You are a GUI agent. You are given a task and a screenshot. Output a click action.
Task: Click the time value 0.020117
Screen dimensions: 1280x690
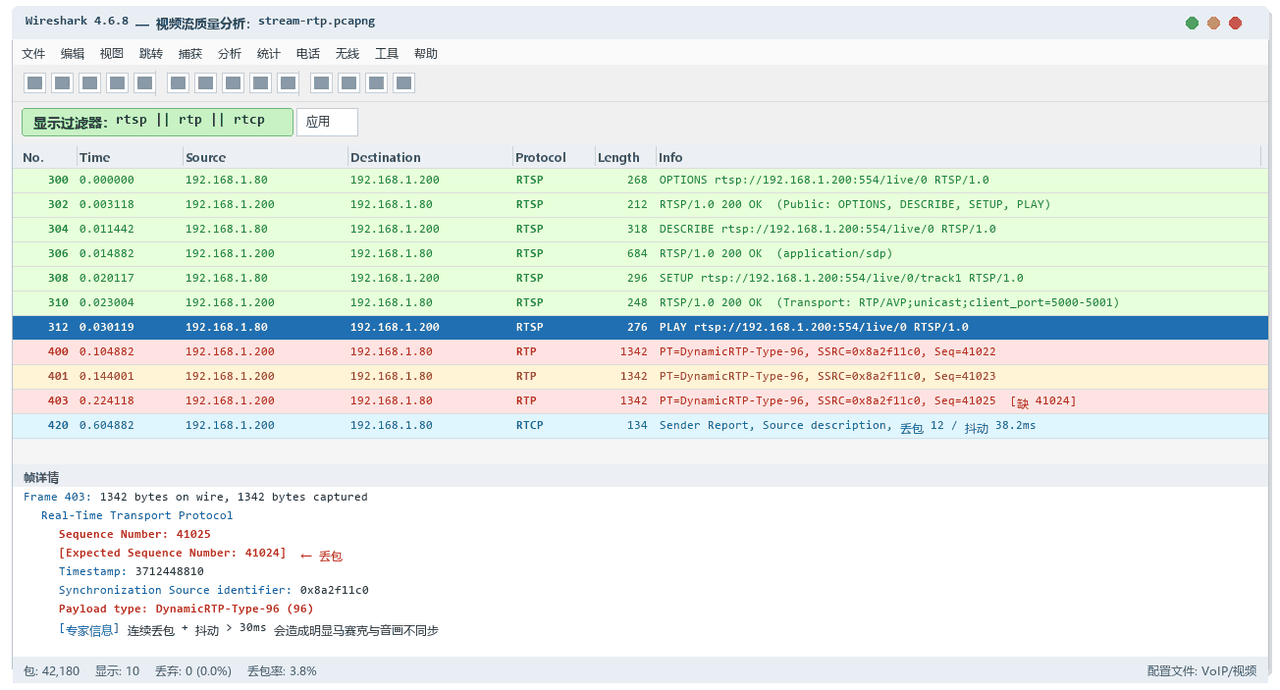point(107,278)
